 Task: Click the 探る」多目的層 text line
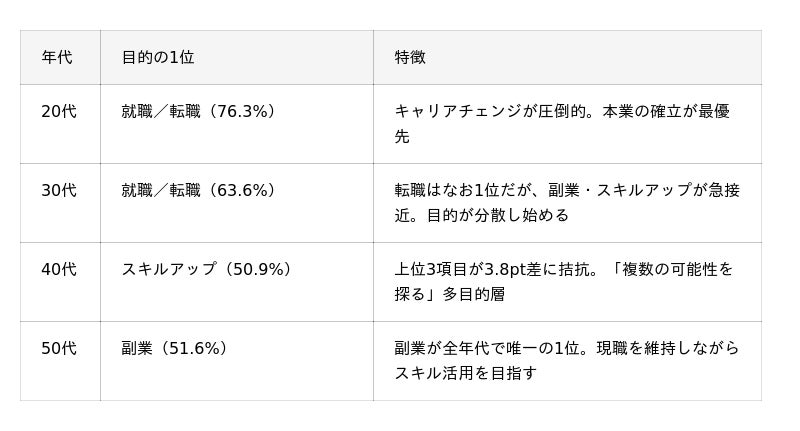click(x=450, y=294)
